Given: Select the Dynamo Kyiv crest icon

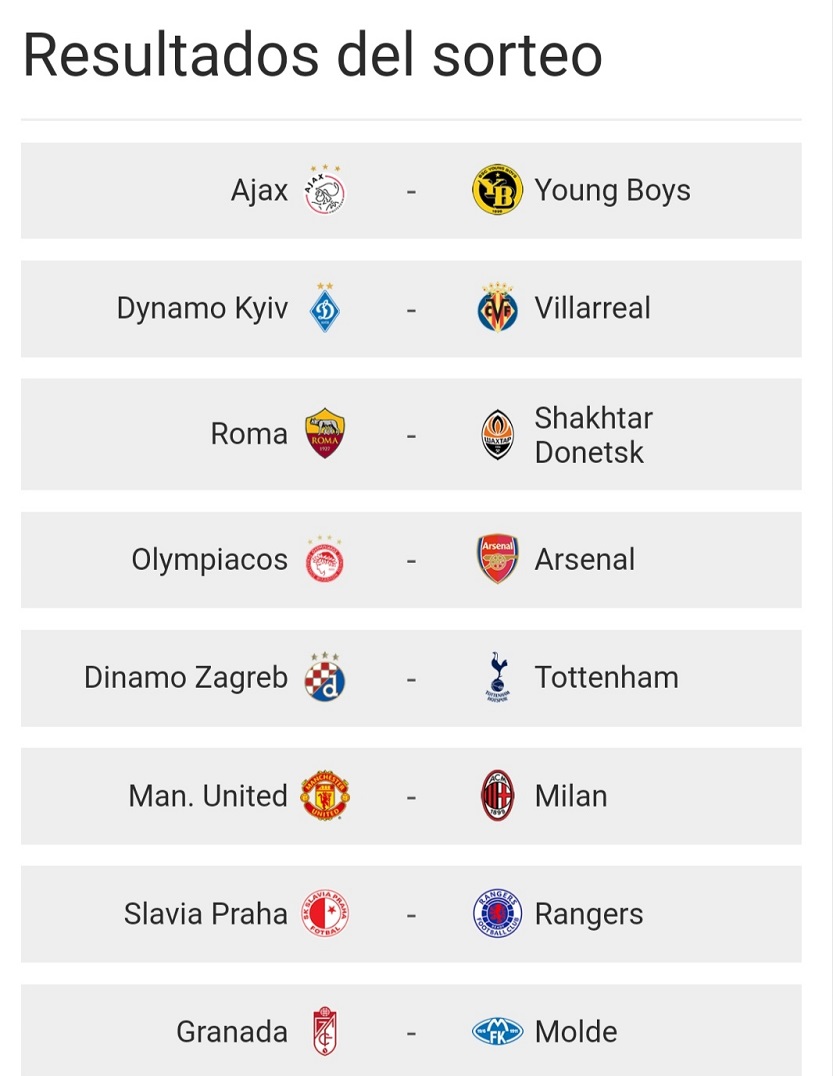Looking at the screenshot, I should [x=325, y=308].
